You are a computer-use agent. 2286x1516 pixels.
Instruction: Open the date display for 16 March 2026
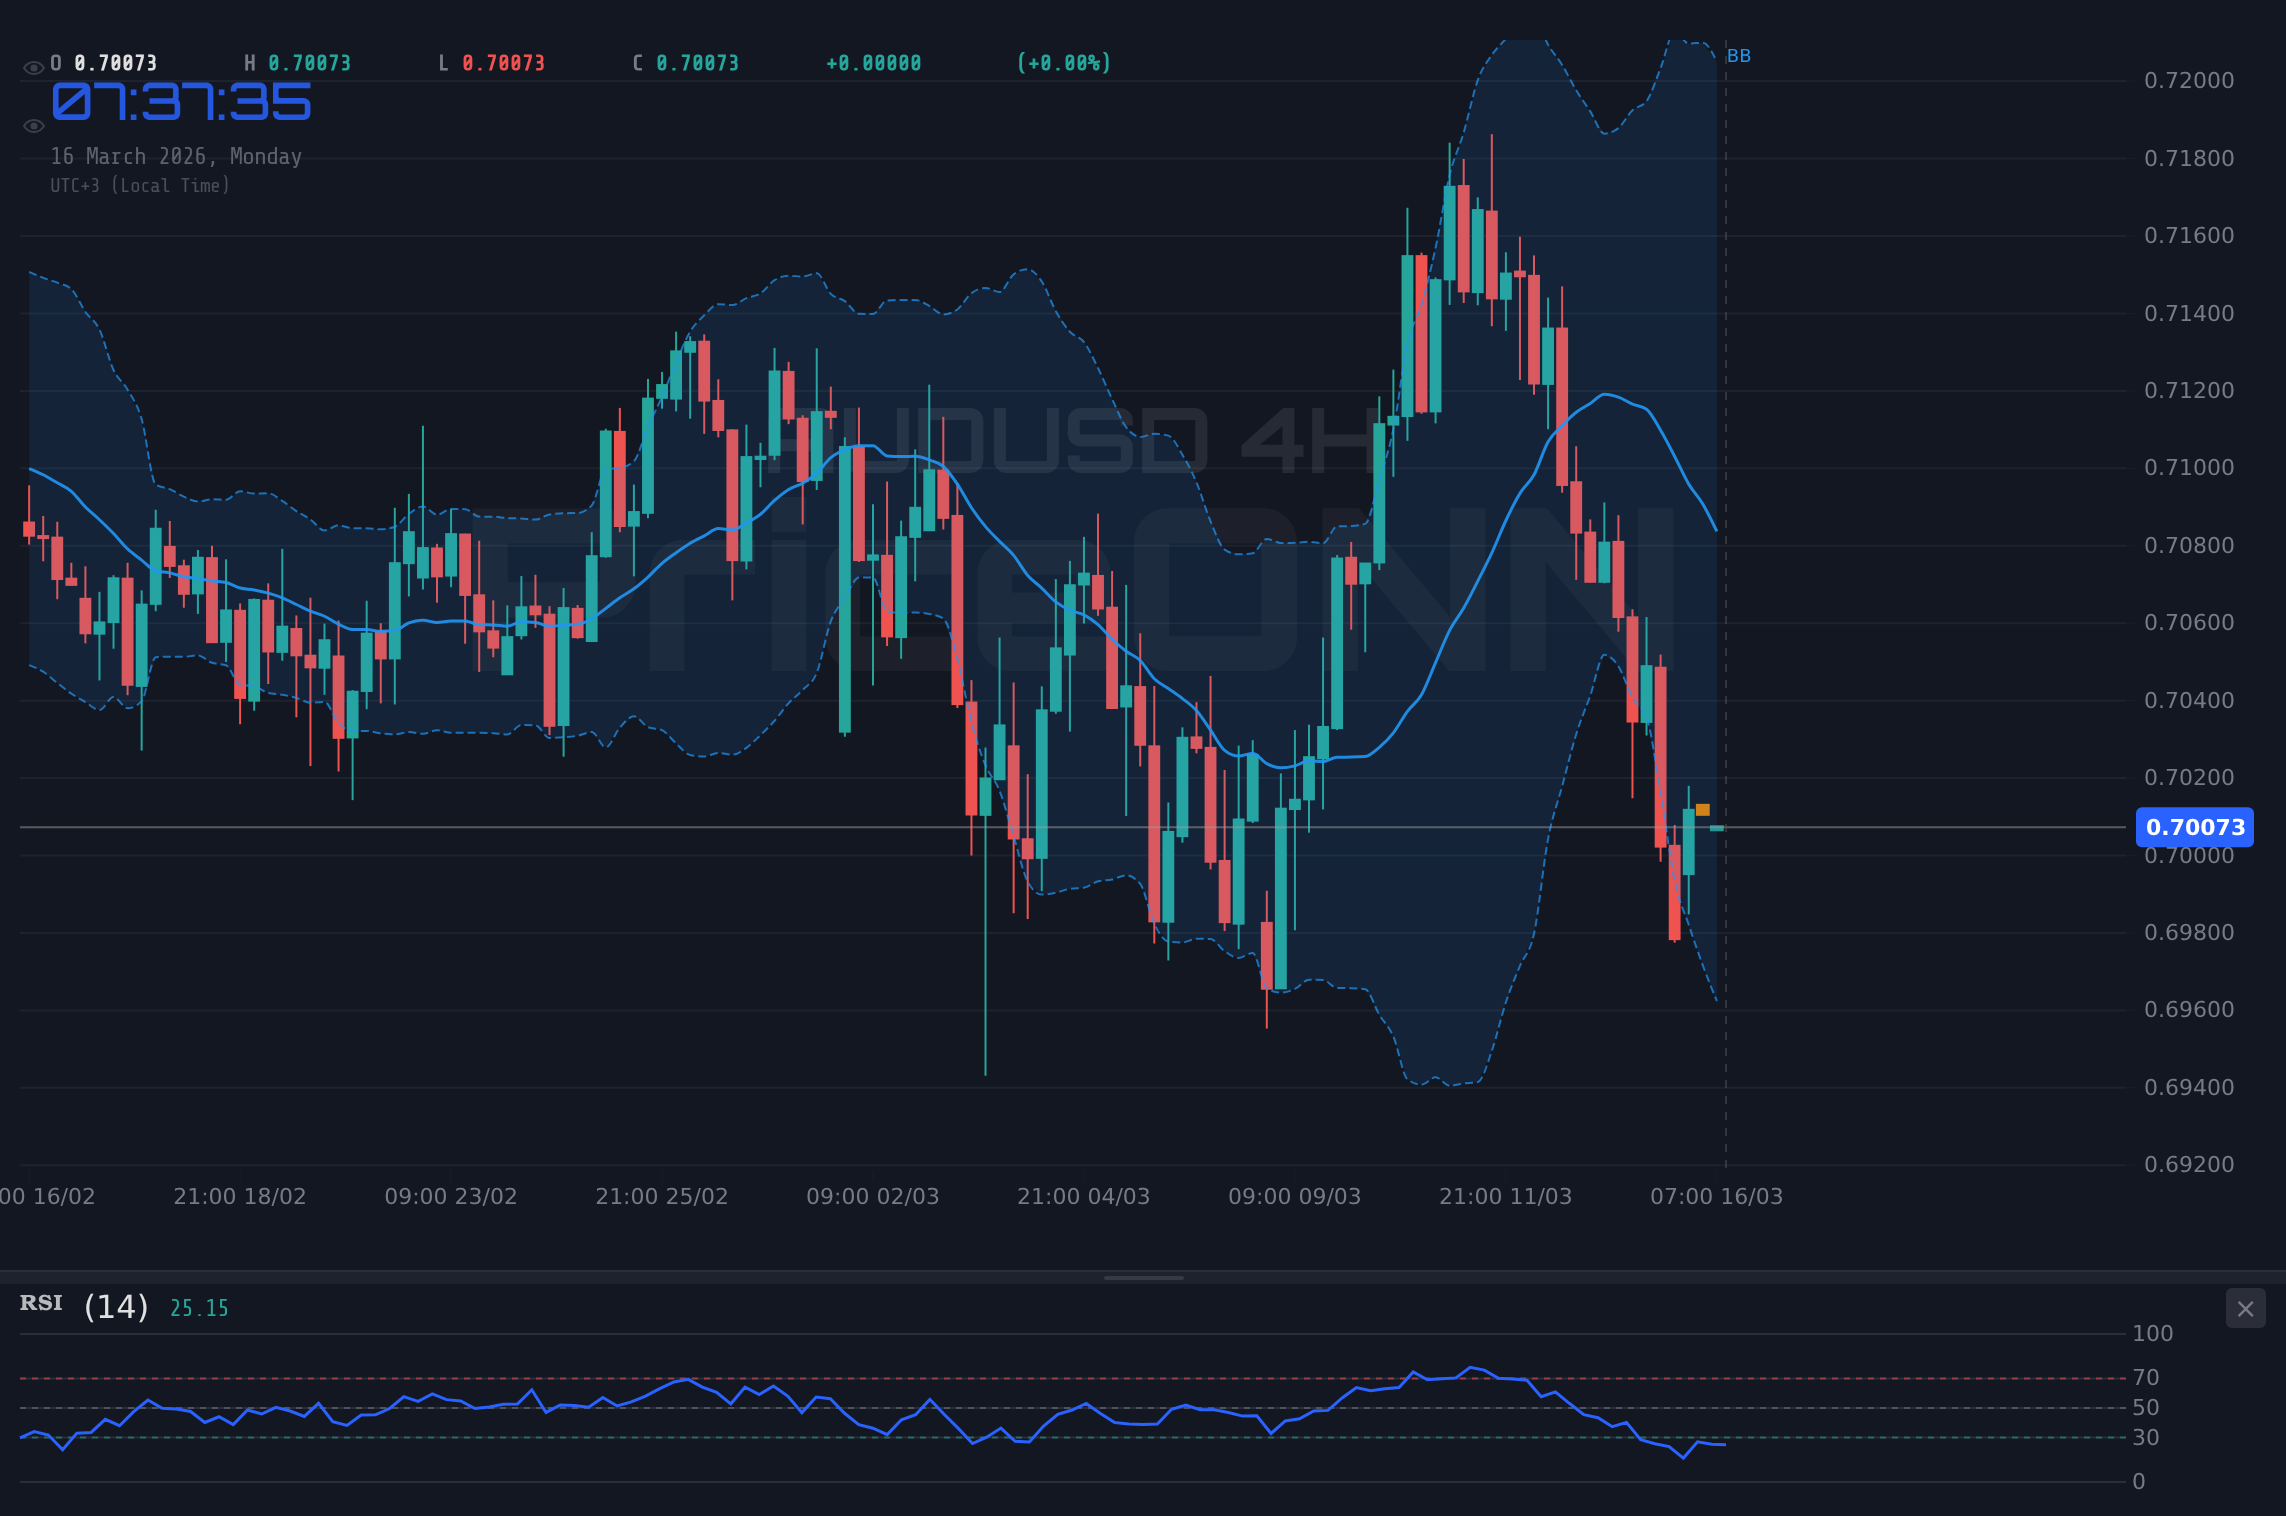pyautogui.click(x=178, y=156)
